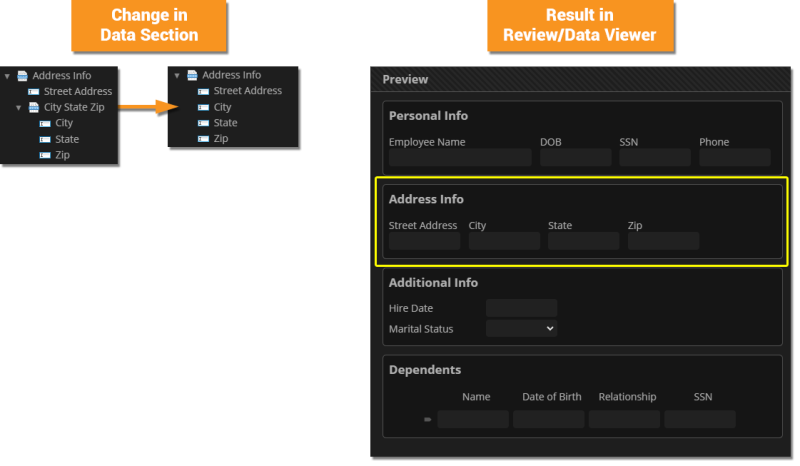Click the Dependents section title

coord(425,370)
